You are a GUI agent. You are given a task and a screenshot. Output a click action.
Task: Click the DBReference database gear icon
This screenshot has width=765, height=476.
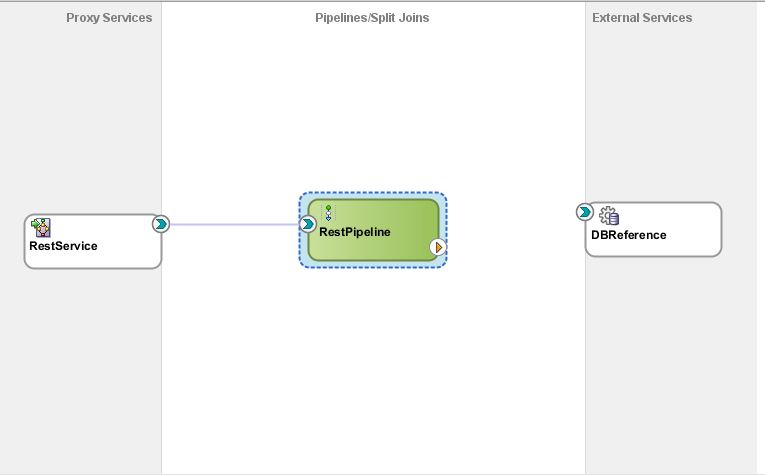[609, 215]
